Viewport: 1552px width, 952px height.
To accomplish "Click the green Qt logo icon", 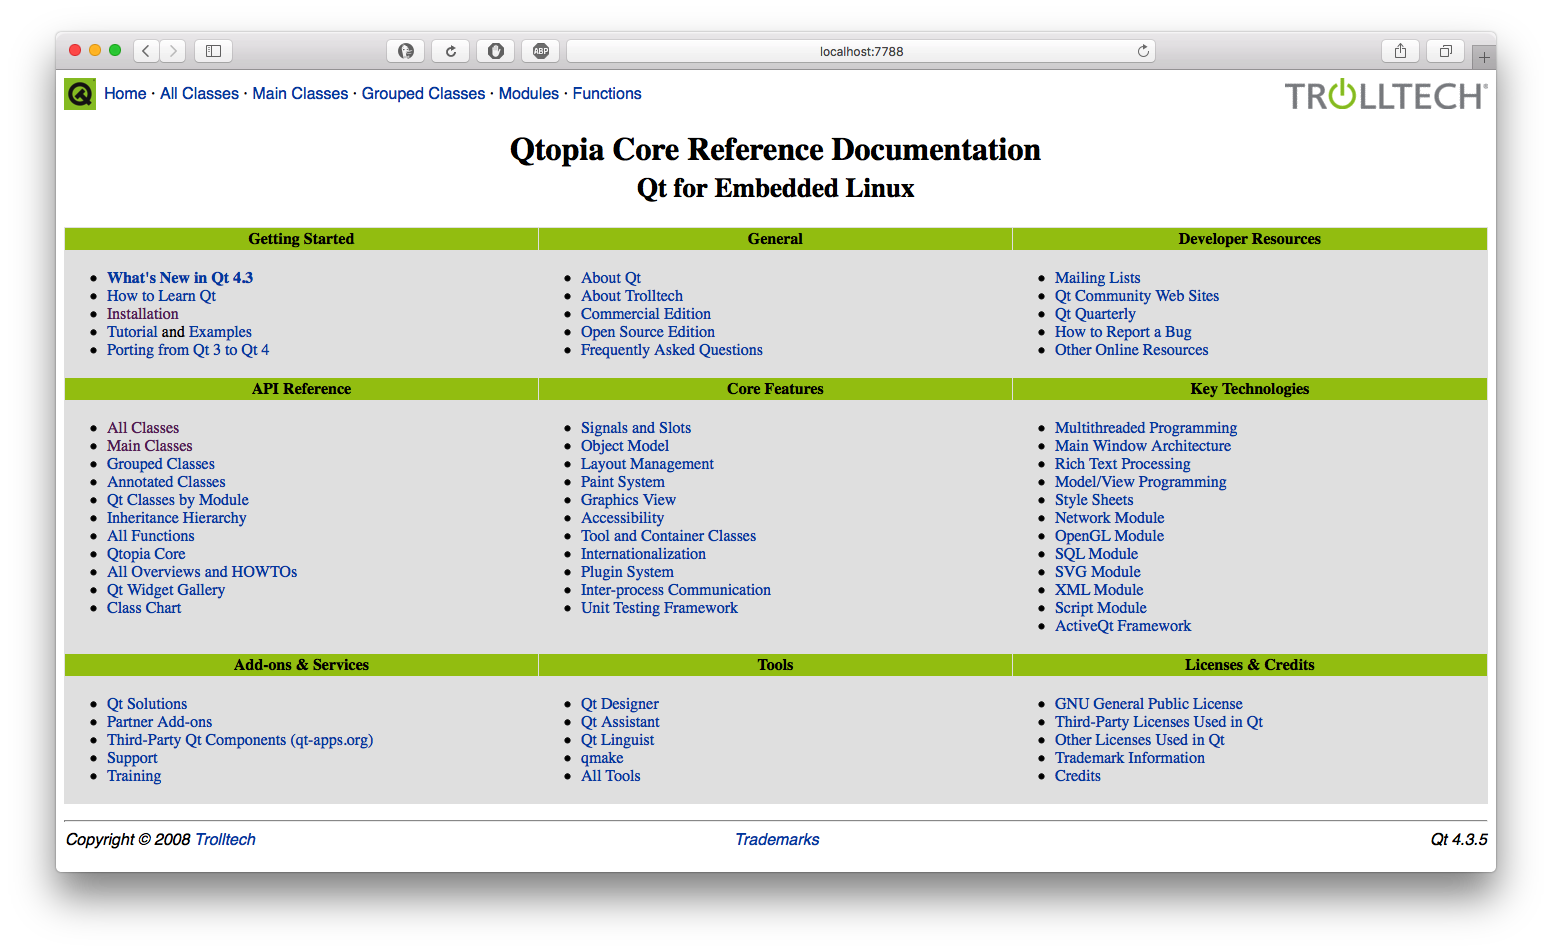I will [x=80, y=94].
